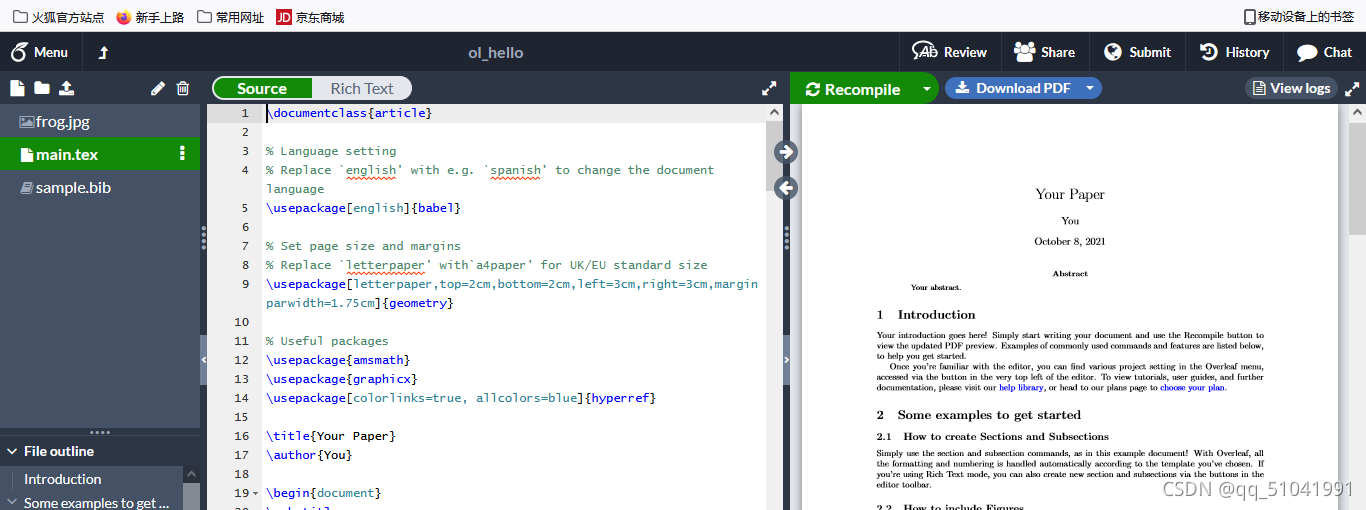Create a new file icon
The height and width of the screenshot is (510, 1366).
click(x=16, y=88)
